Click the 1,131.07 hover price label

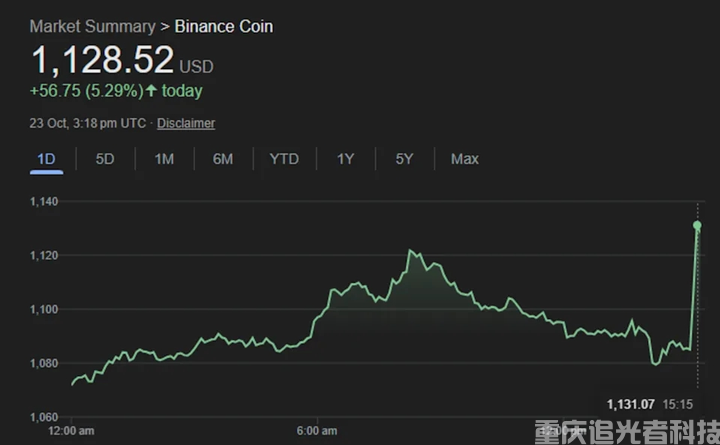(x=630, y=404)
